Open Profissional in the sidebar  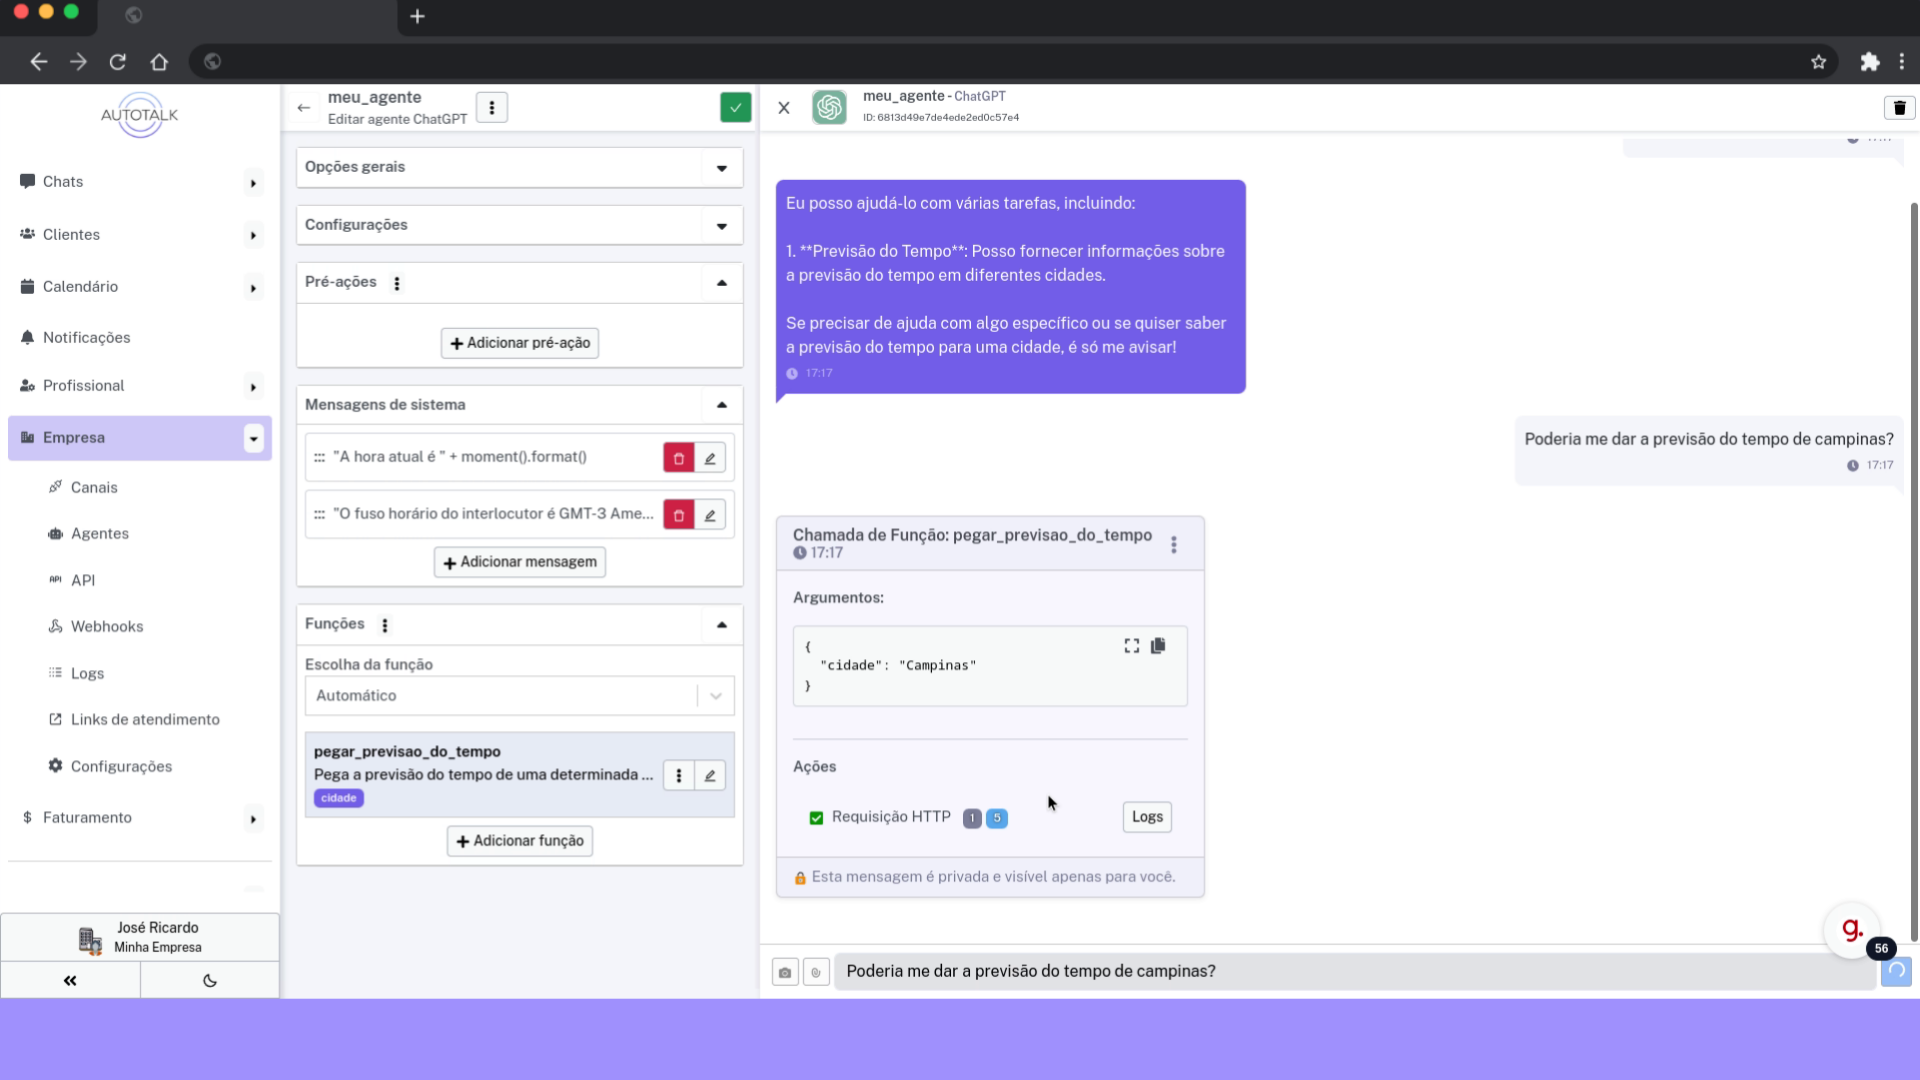click(83, 386)
